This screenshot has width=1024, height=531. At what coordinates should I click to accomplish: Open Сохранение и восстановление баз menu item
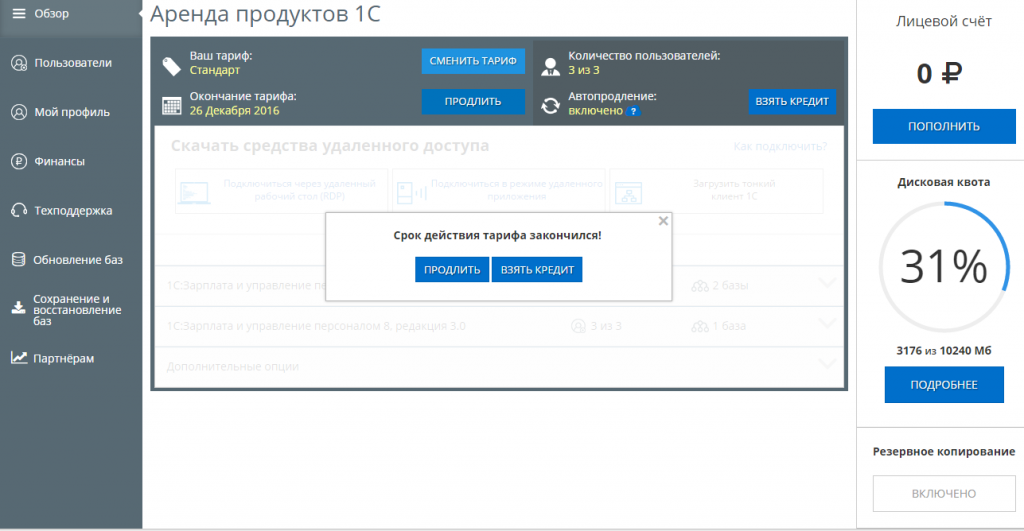[76, 309]
